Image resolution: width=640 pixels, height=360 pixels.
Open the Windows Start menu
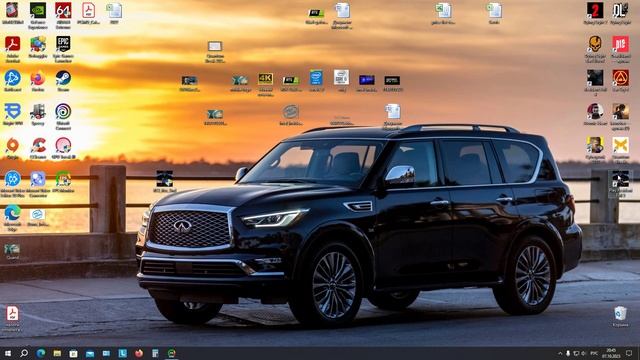click(x=8, y=353)
